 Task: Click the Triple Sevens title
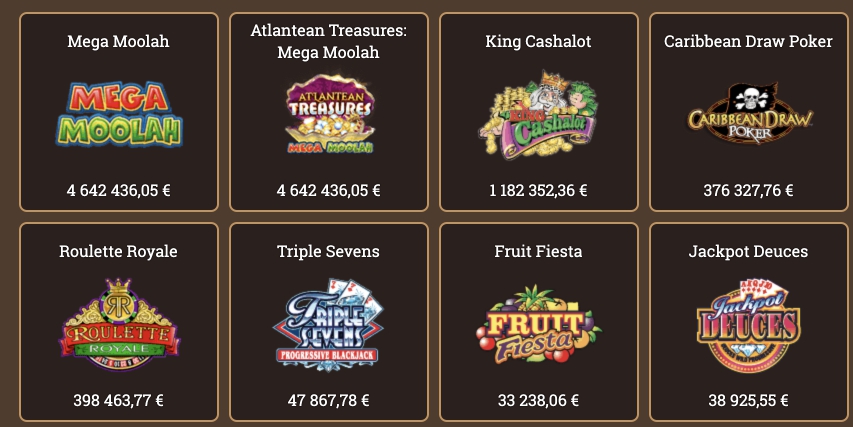(x=329, y=251)
